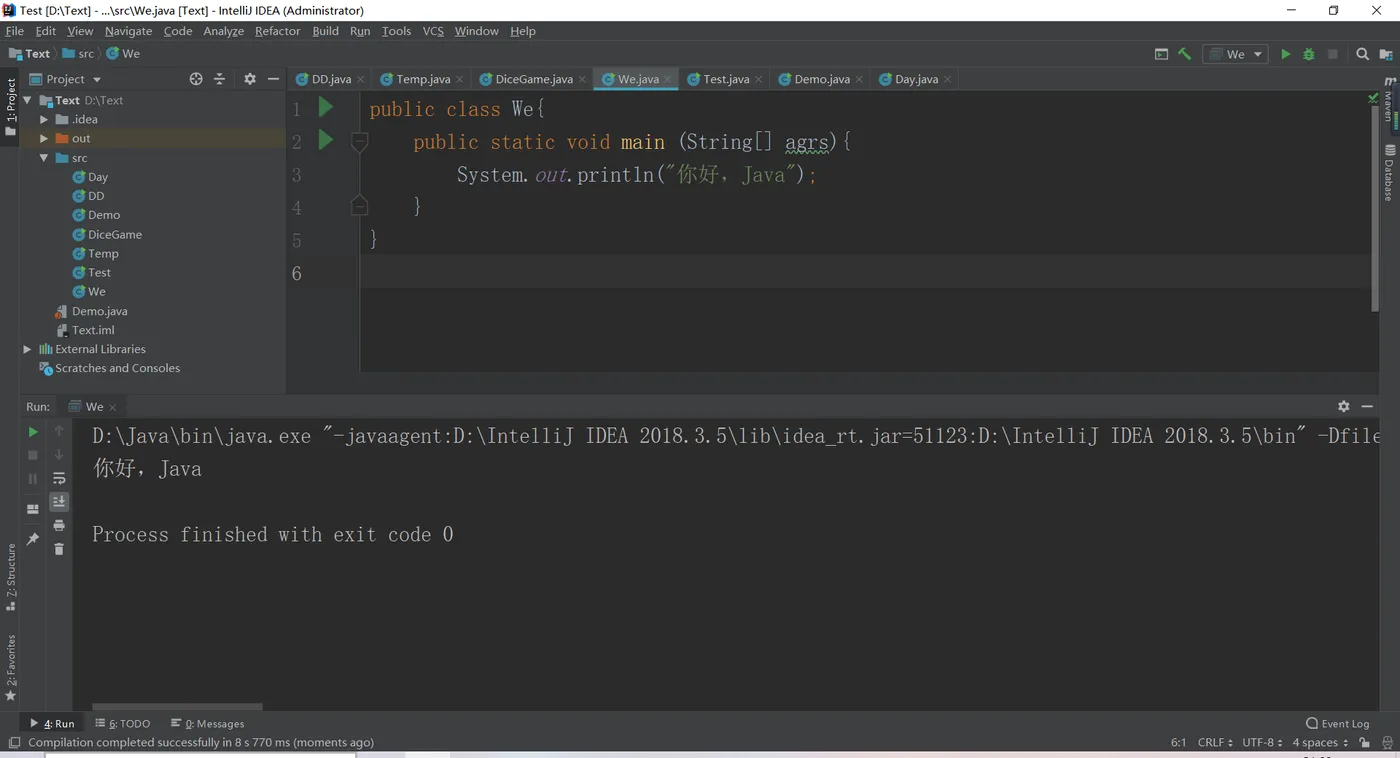
Task: Open the TODO tool window tab
Action: (x=123, y=723)
